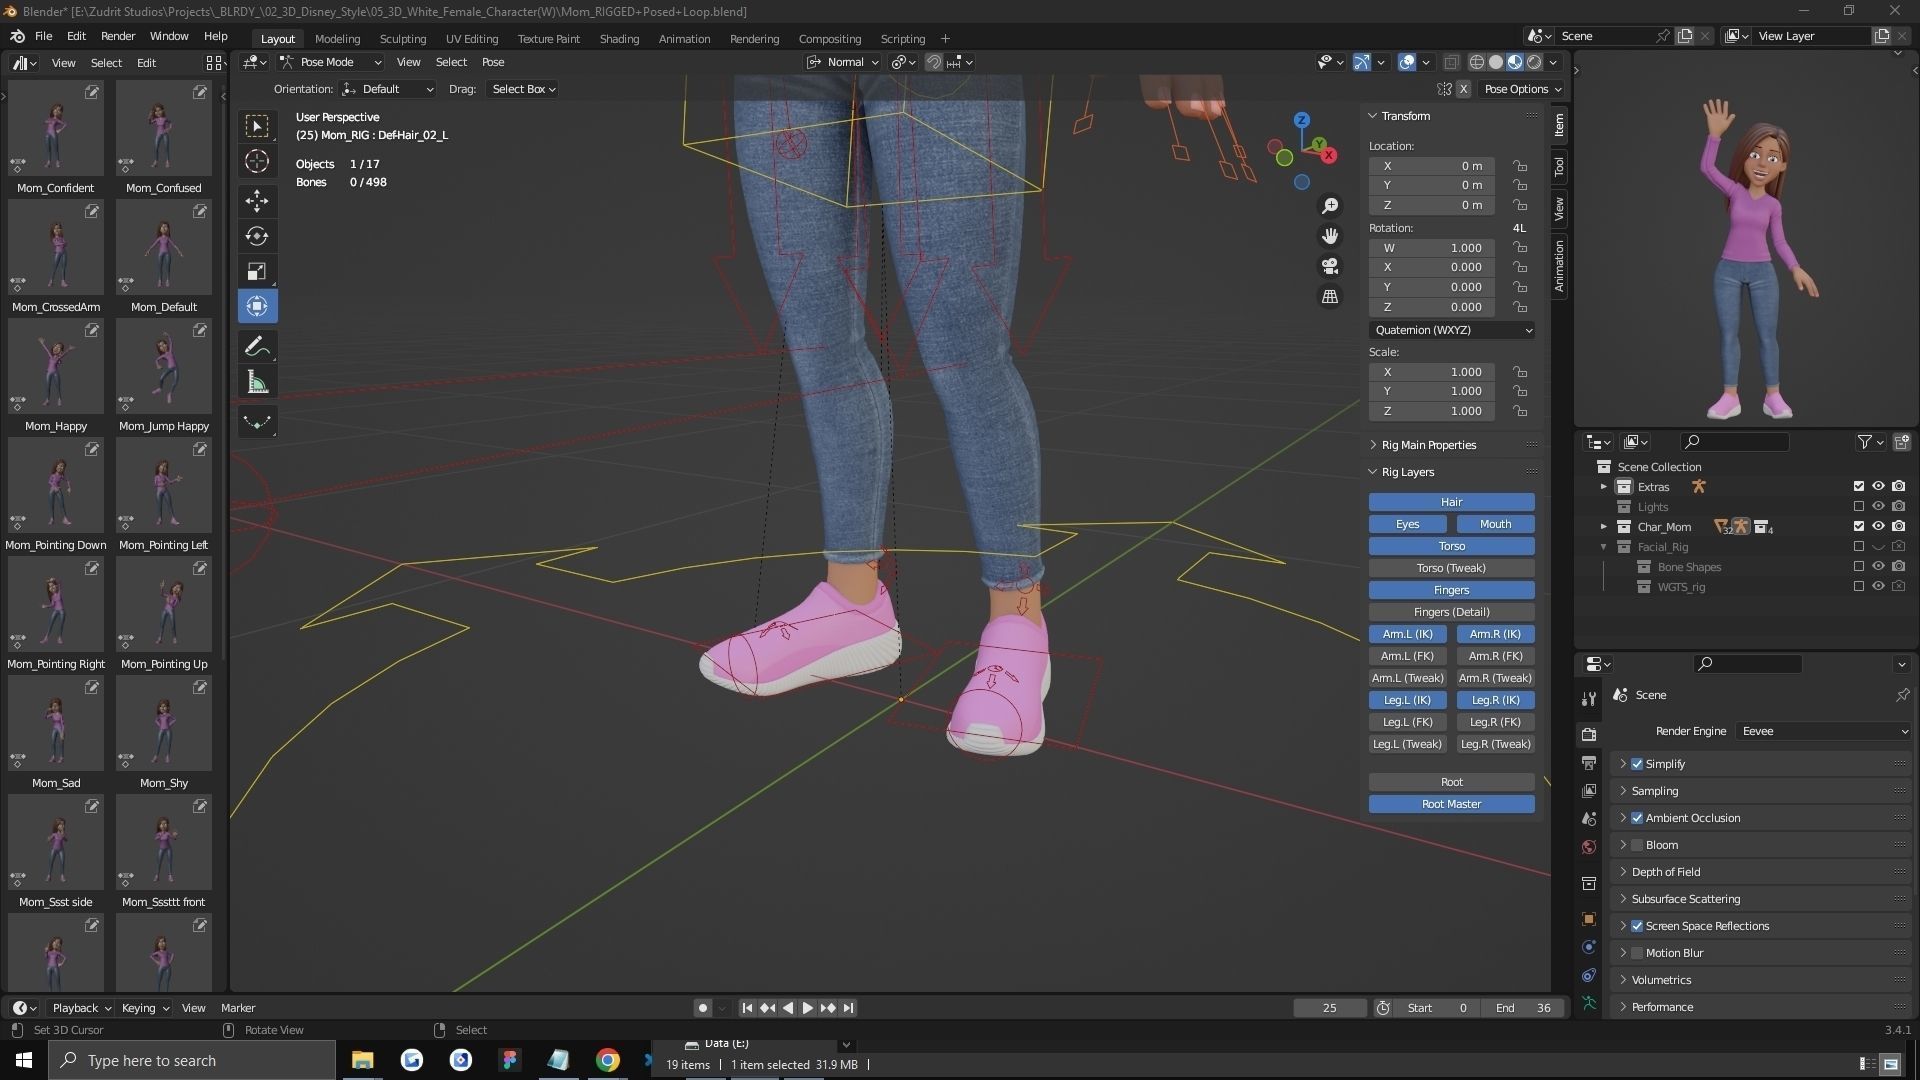Open the Animation workspace tab
The image size is (1920, 1080).
tap(684, 39)
